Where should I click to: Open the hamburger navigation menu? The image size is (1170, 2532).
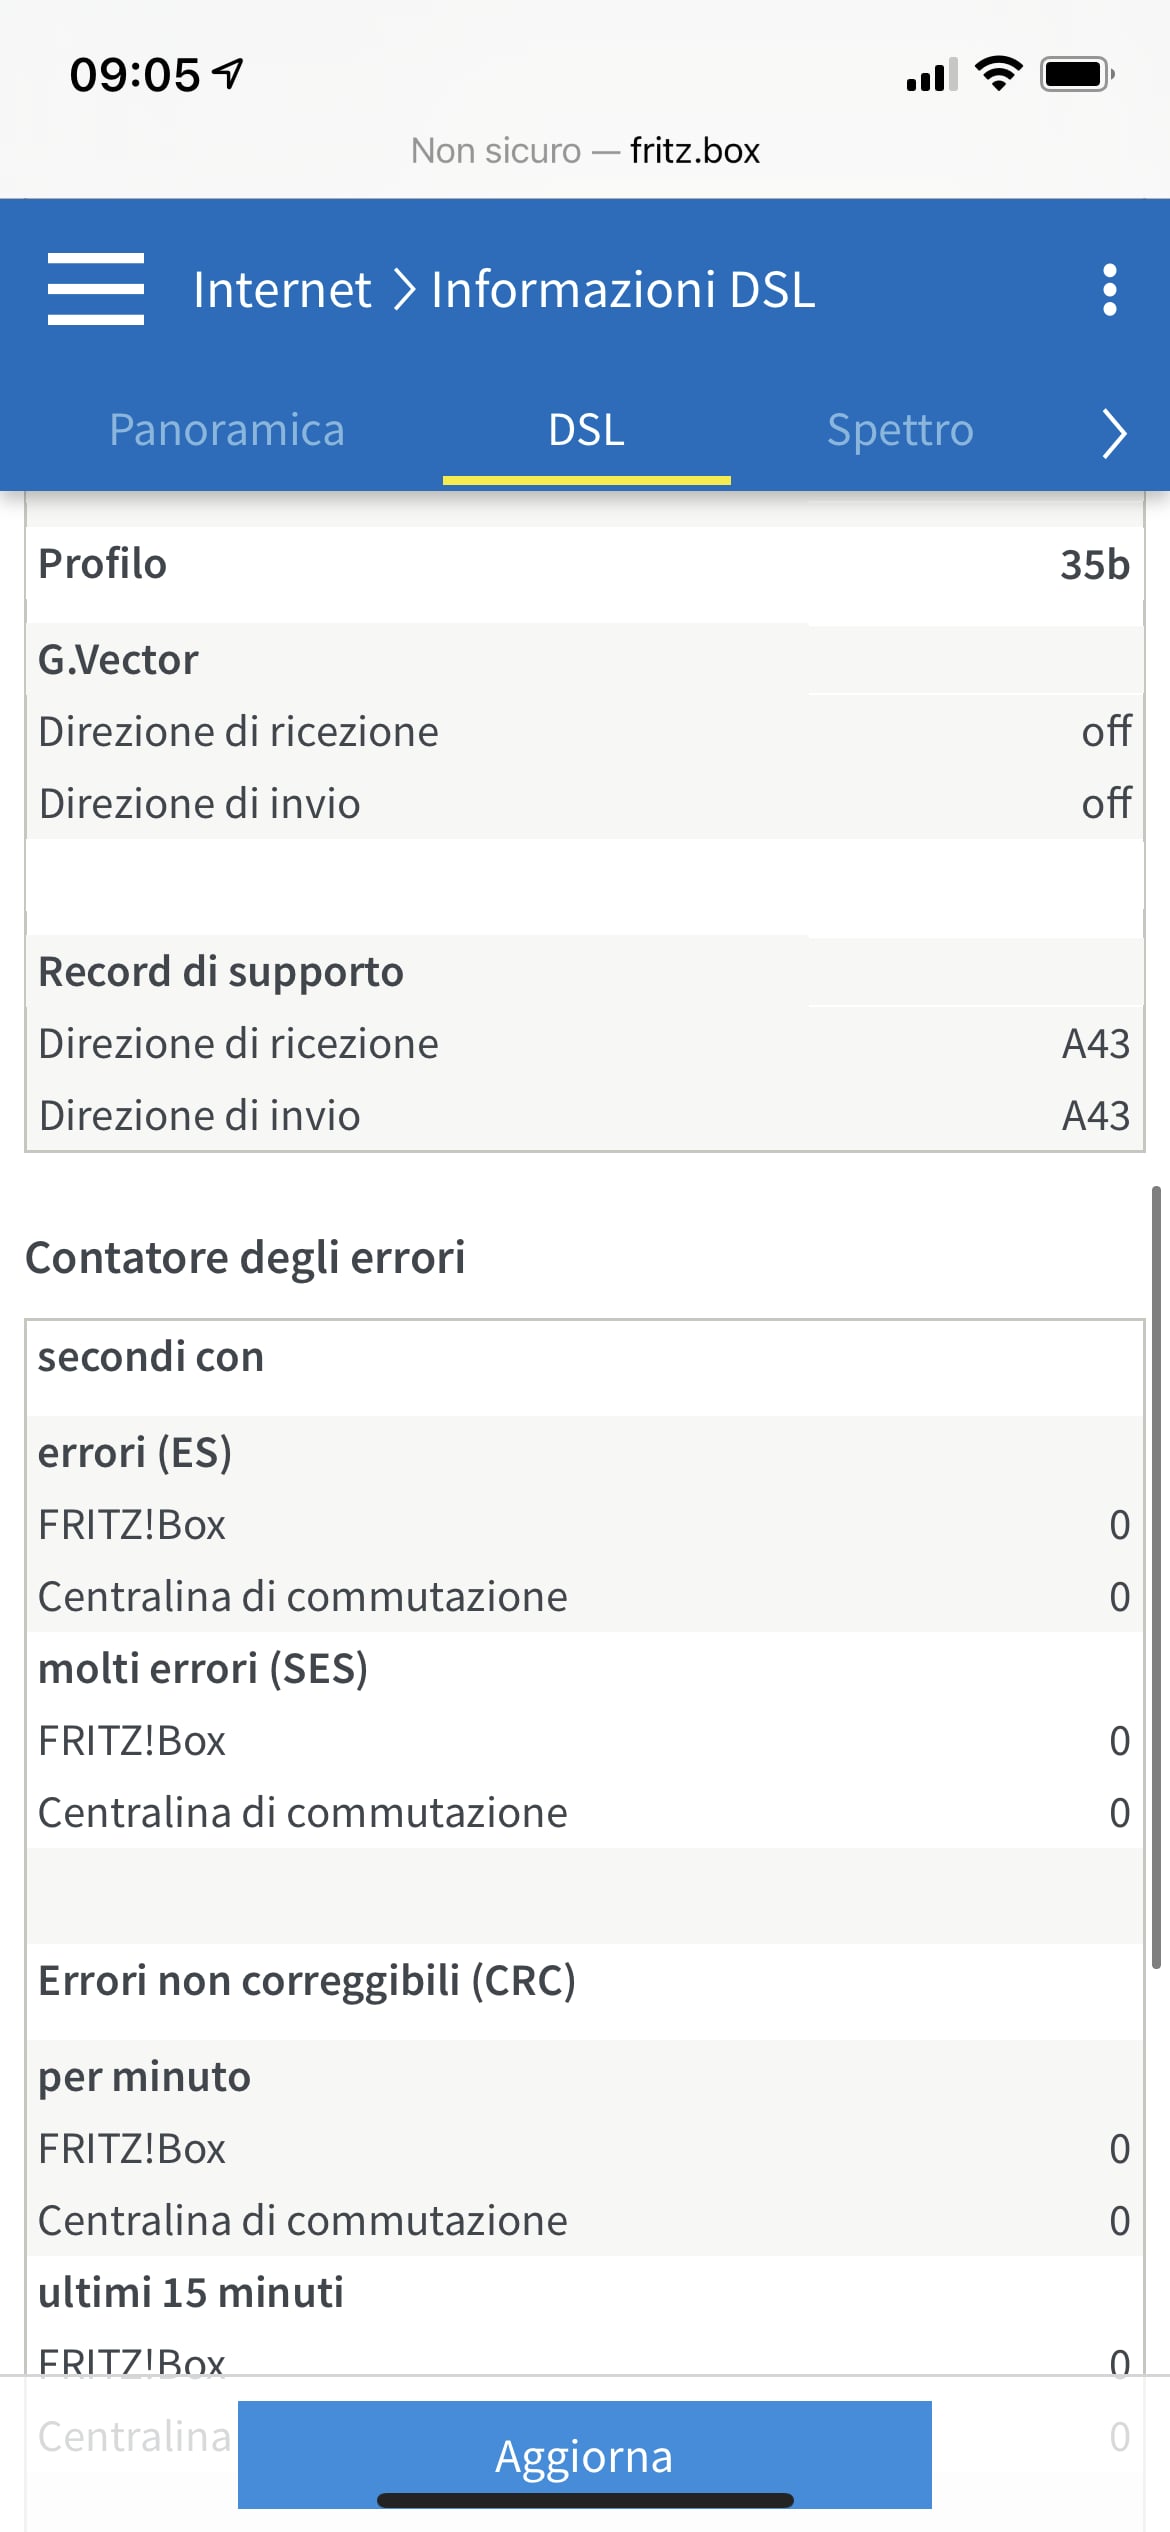[x=96, y=289]
